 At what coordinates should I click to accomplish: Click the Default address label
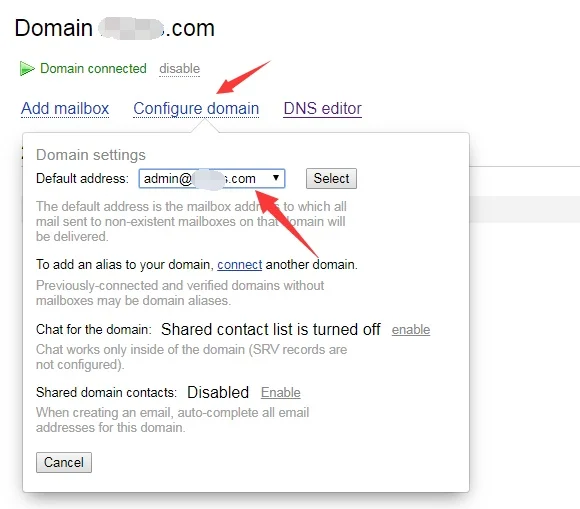pyautogui.click(x=82, y=179)
